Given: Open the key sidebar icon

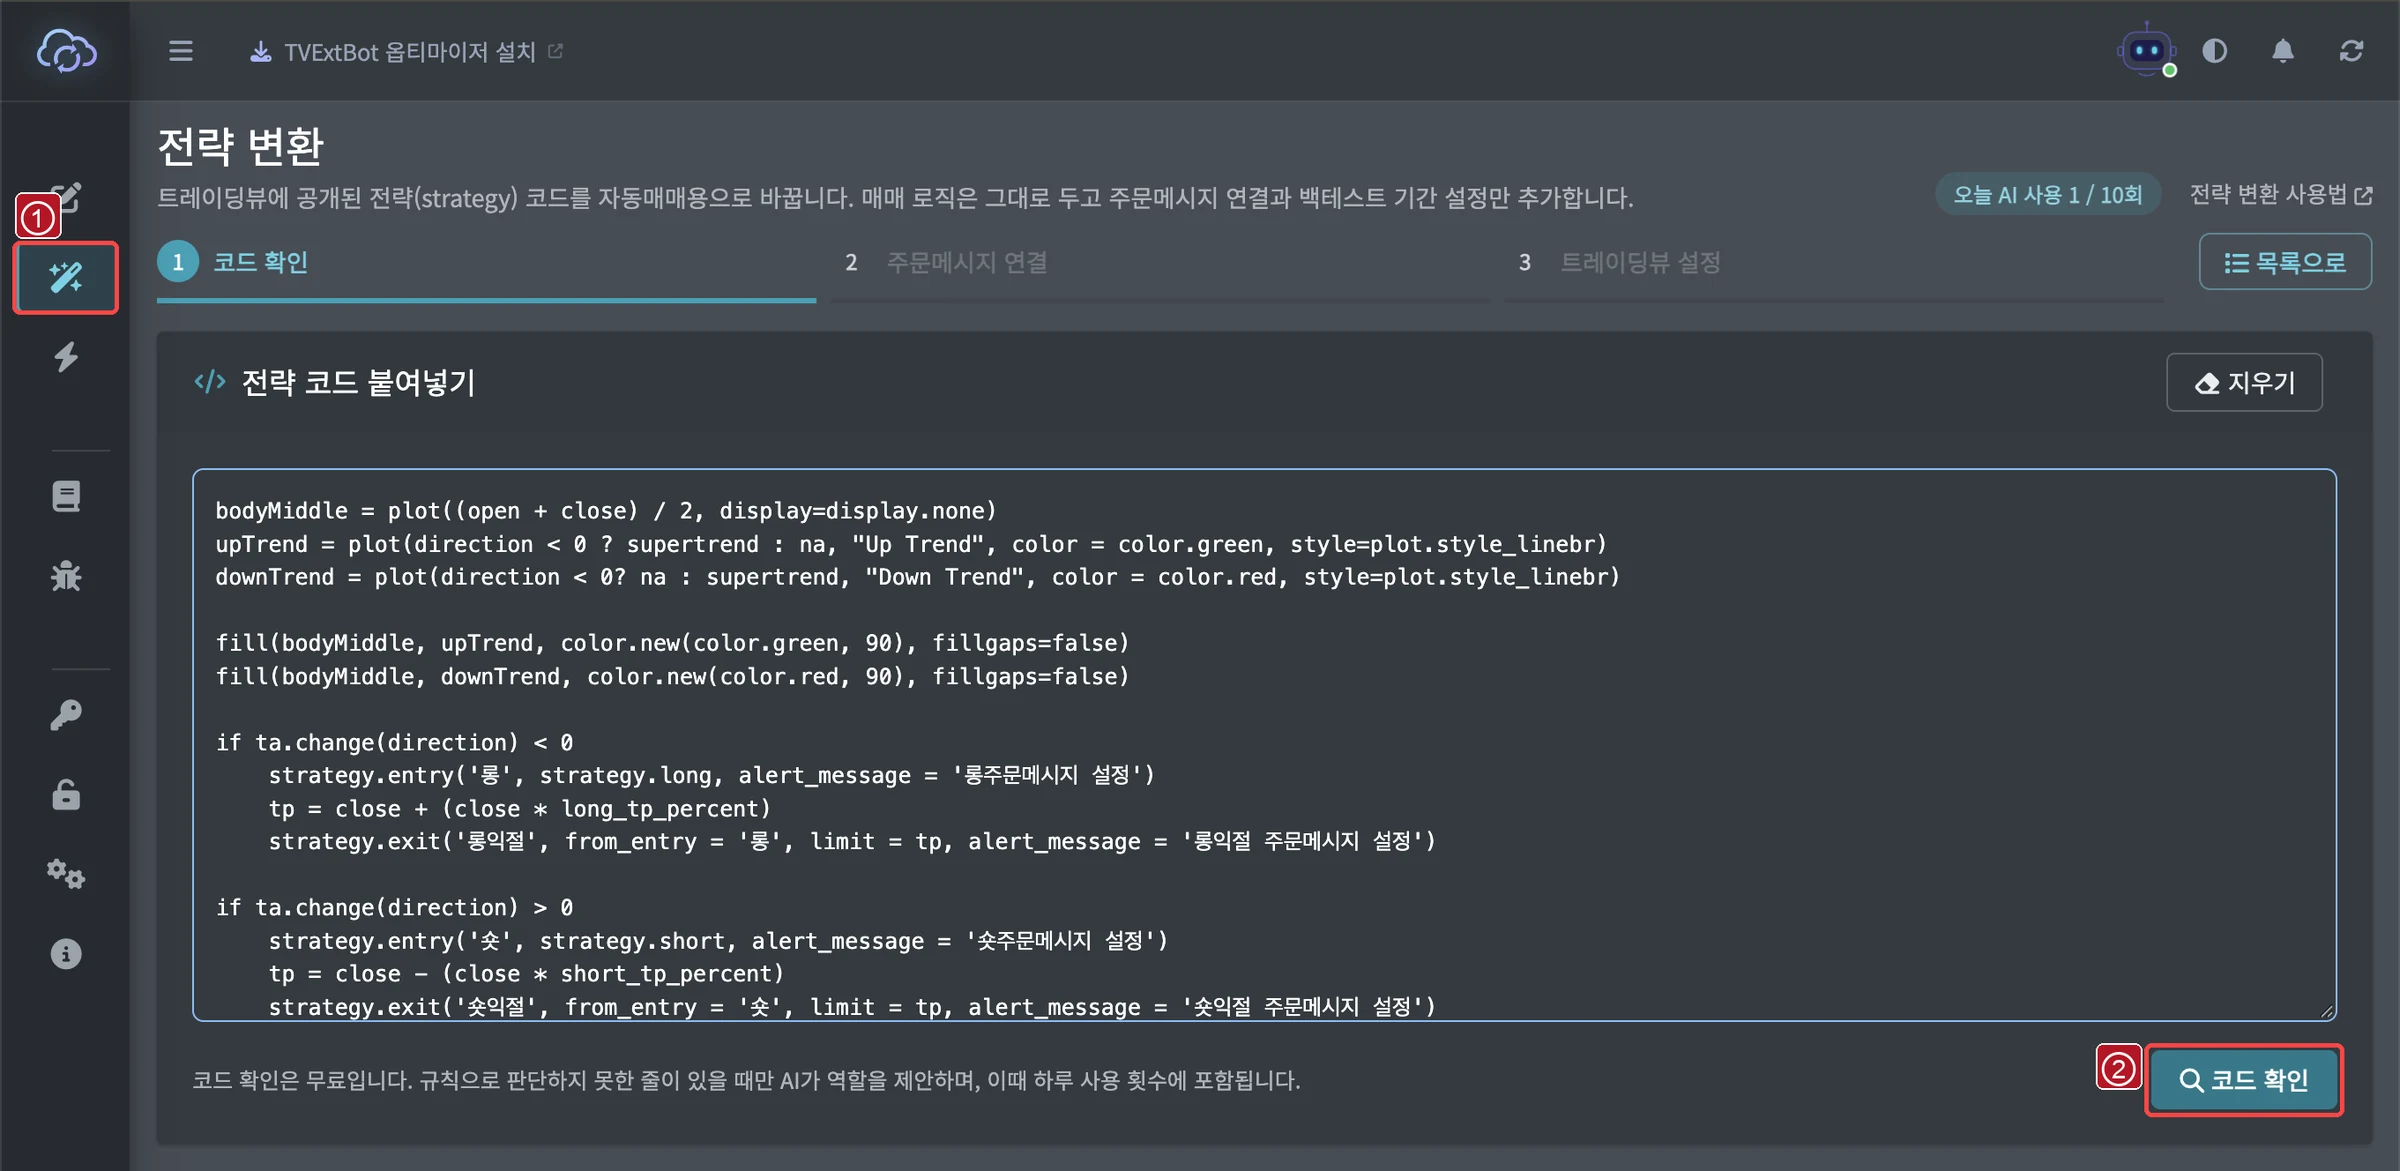Looking at the screenshot, I should click(x=66, y=715).
